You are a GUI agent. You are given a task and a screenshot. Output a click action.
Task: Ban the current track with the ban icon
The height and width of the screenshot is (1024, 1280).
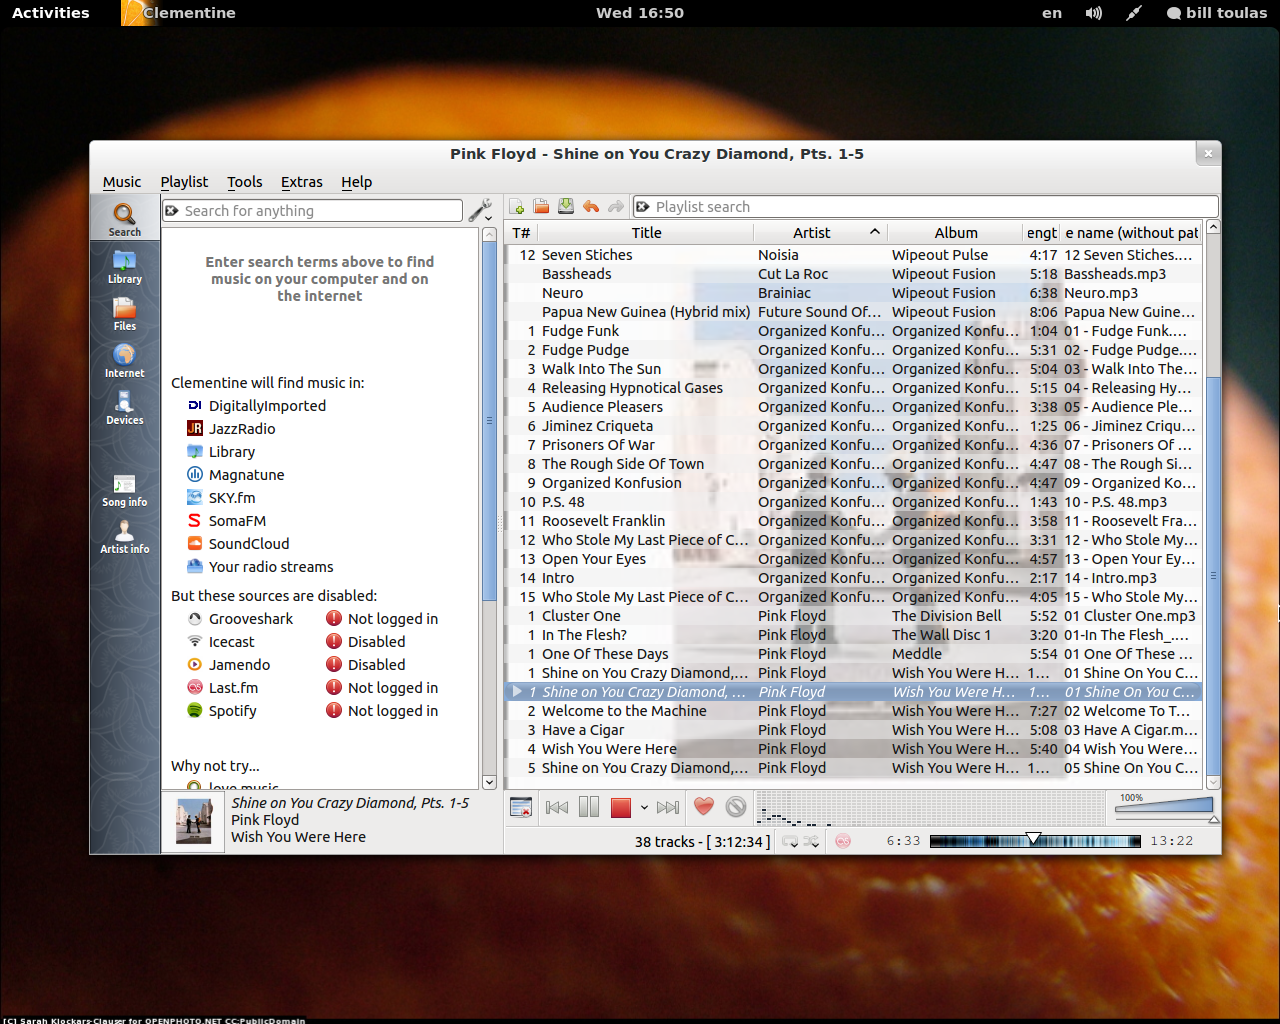point(736,807)
